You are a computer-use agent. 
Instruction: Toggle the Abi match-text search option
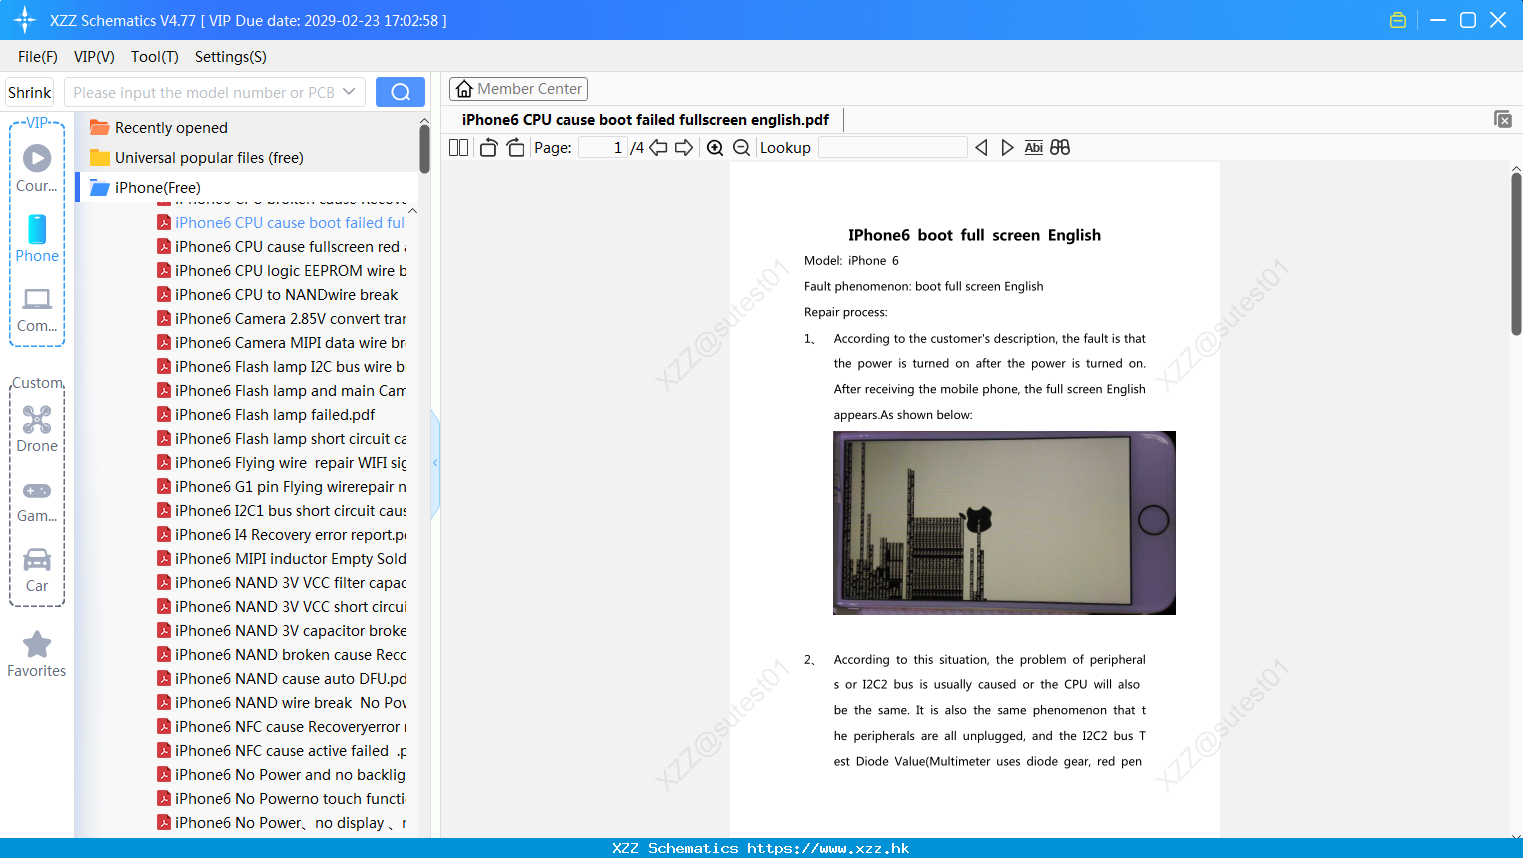pyautogui.click(x=1034, y=148)
